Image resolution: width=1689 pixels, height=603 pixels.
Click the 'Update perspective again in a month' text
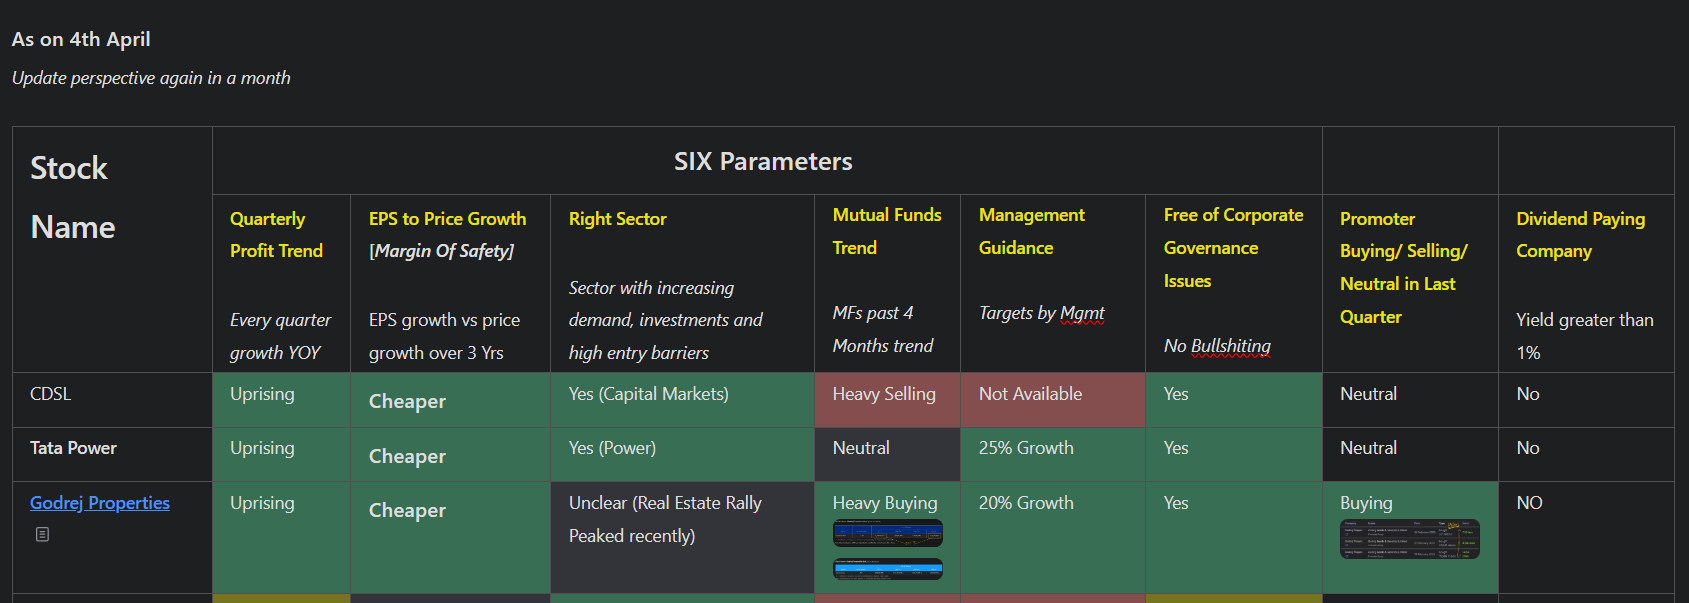coord(151,78)
